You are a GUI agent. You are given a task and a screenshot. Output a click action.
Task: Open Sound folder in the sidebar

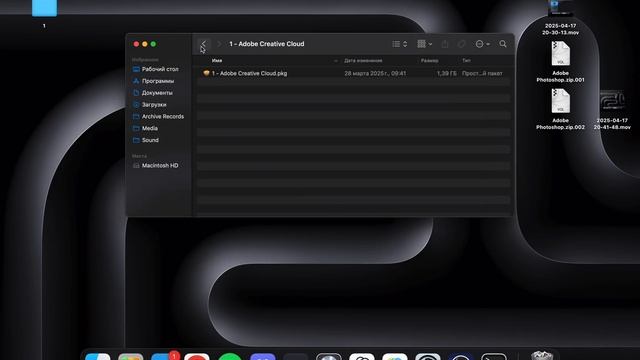click(x=146, y=140)
